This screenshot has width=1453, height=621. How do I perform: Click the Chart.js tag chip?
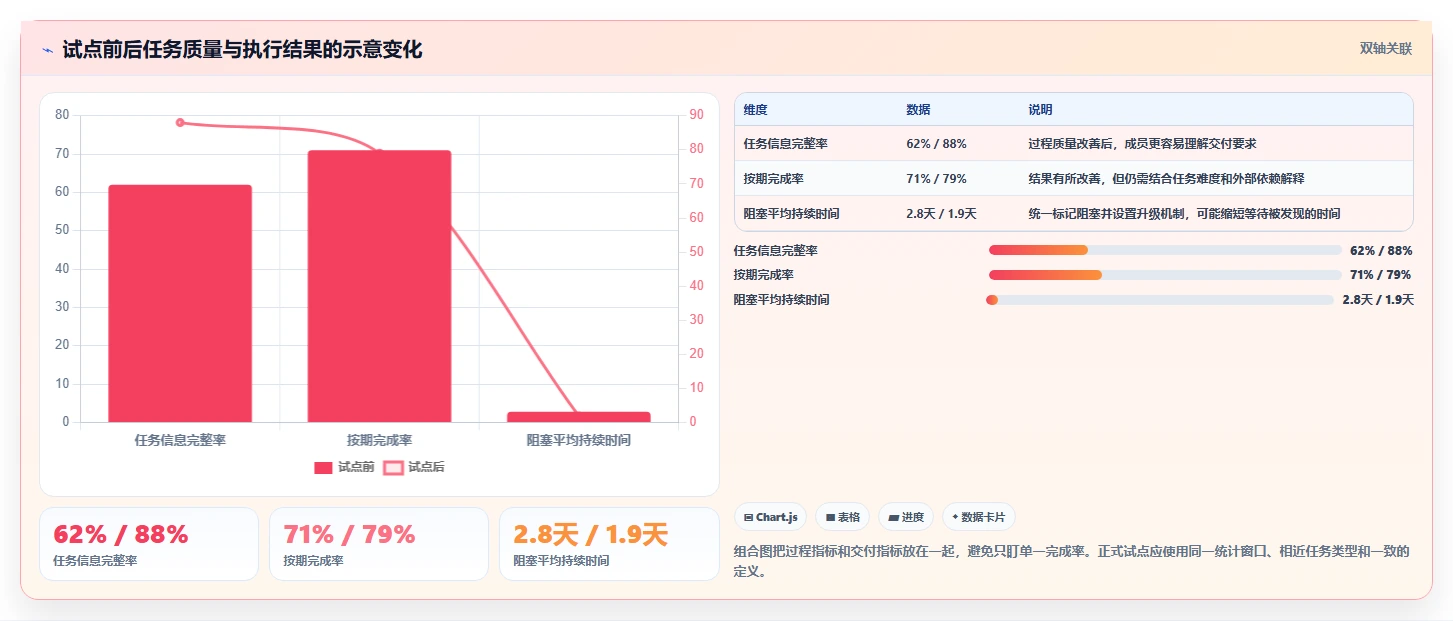pyautogui.click(x=771, y=517)
